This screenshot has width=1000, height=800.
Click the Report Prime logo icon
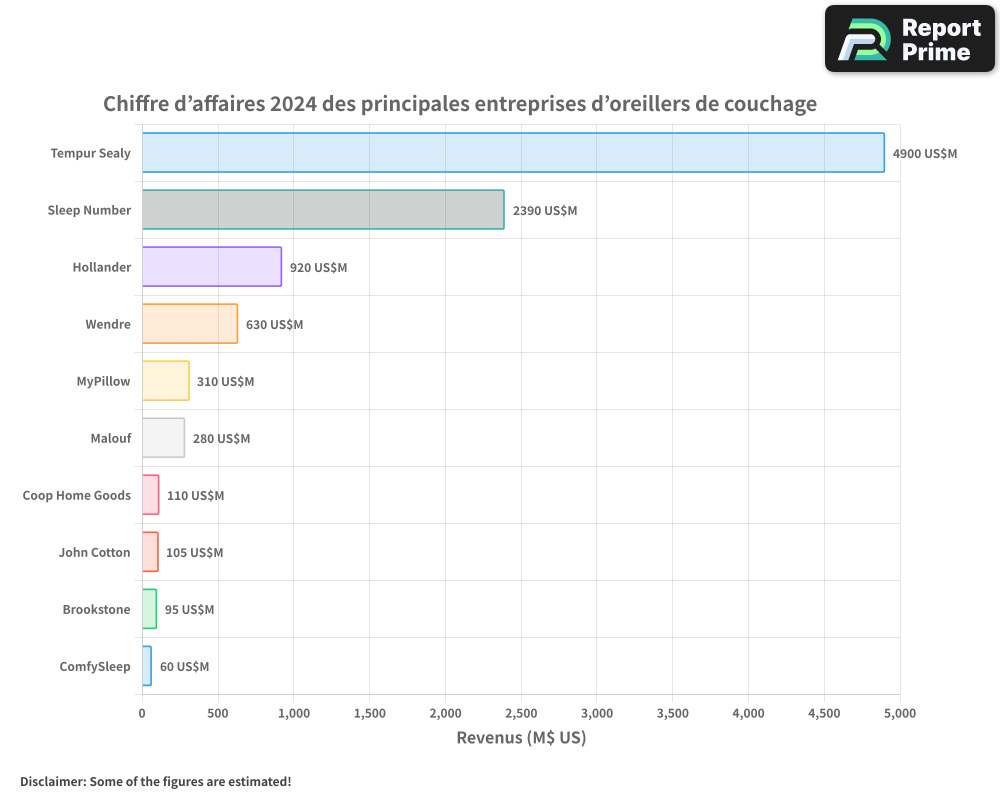coord(862,40)
